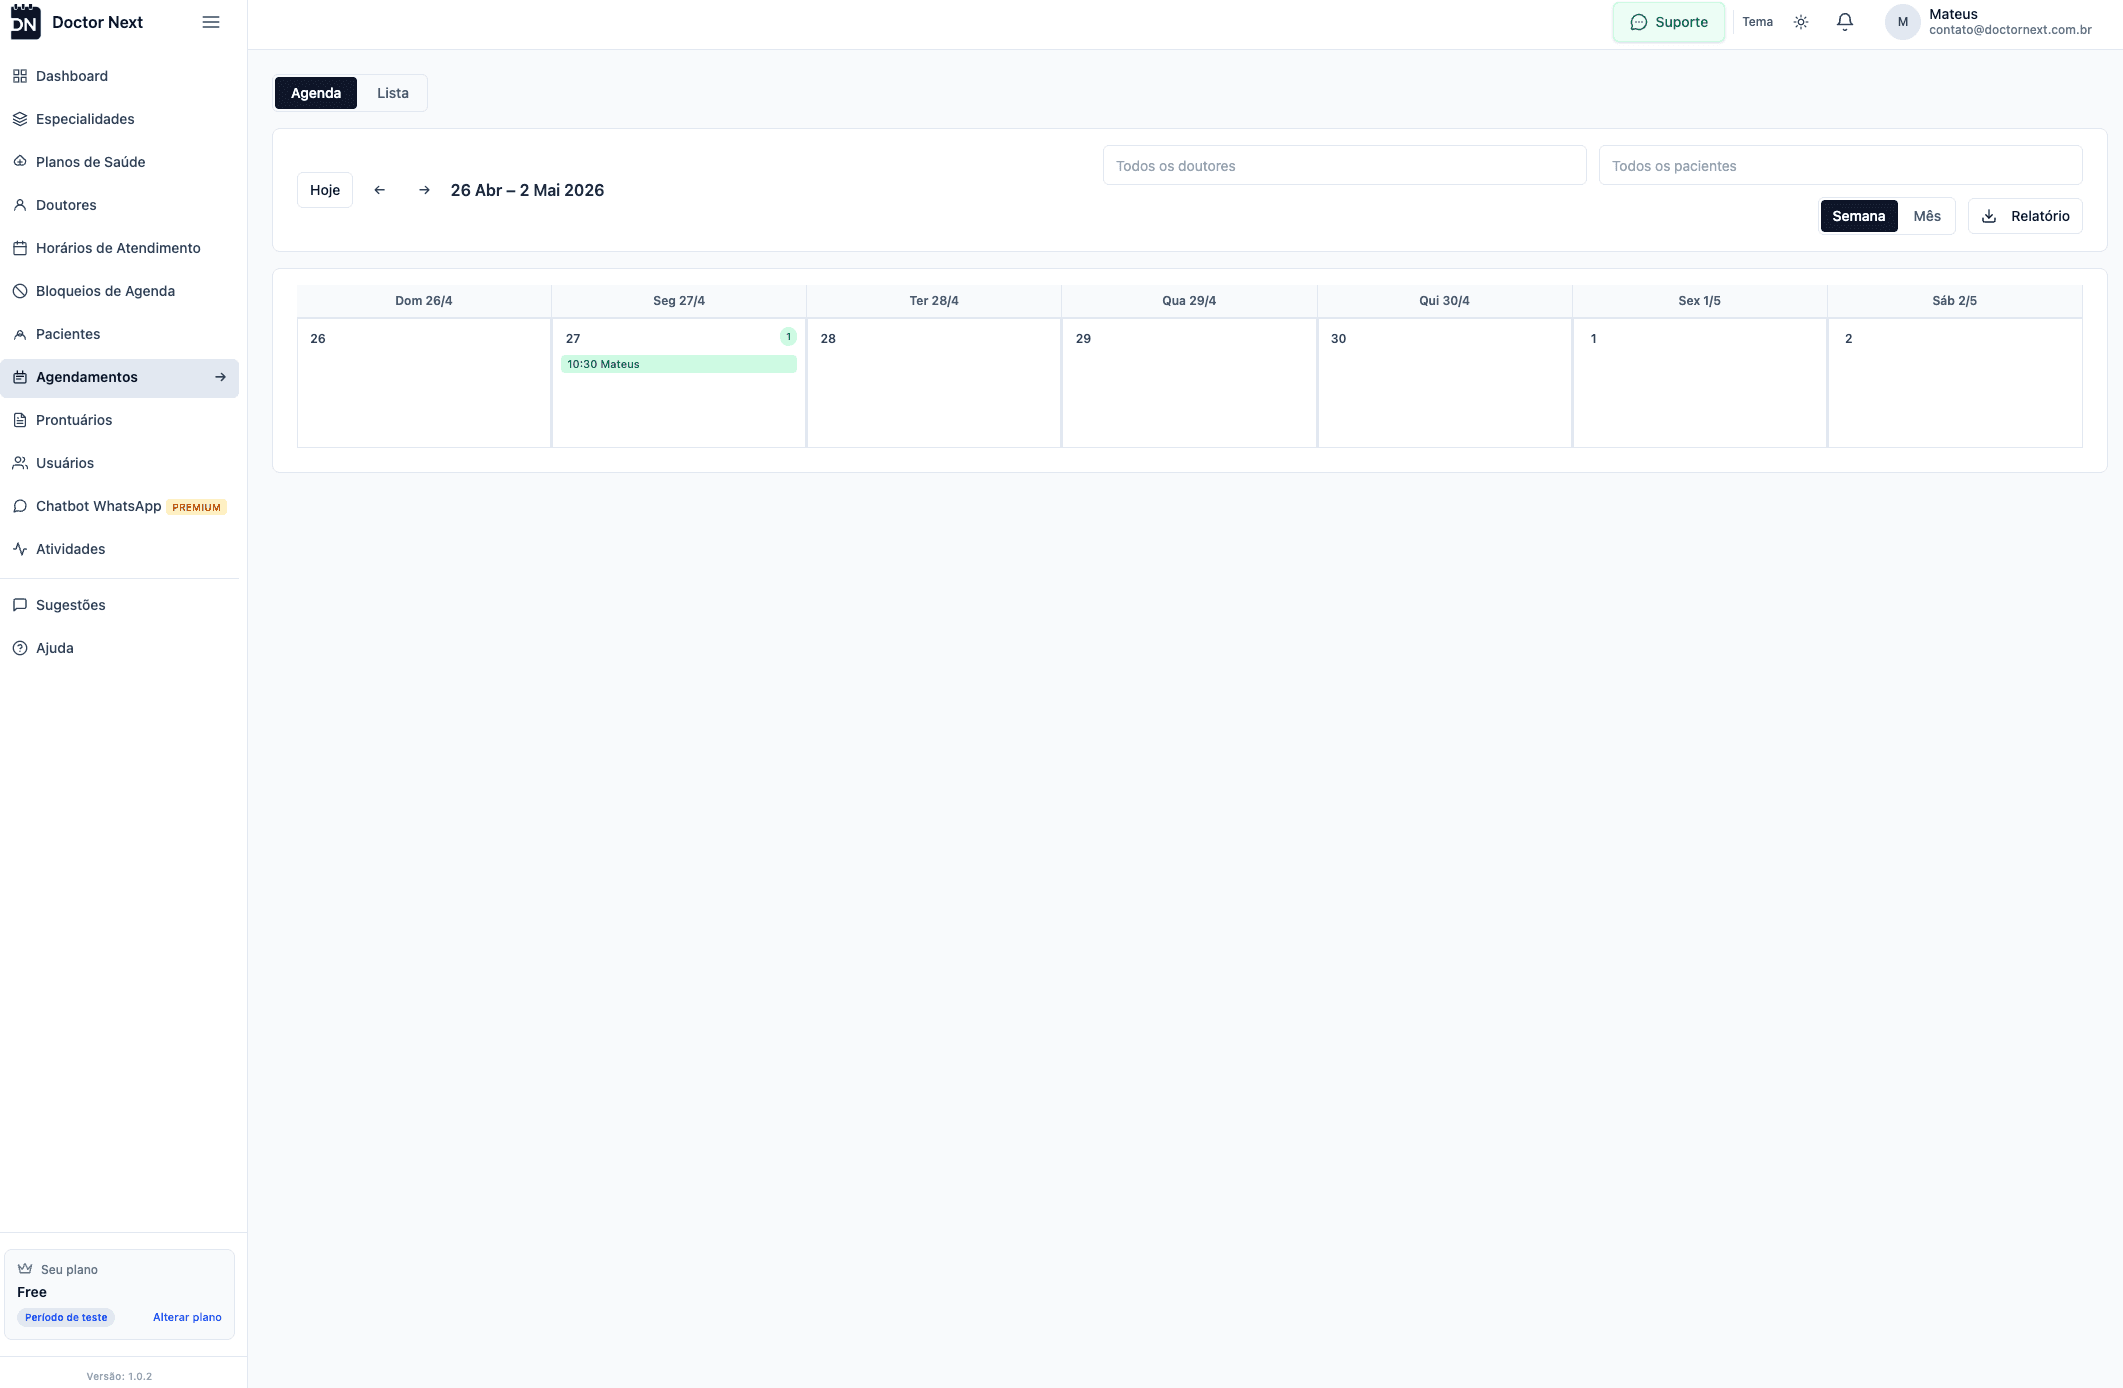Select the Agenda tab

[x=316, y=93]
